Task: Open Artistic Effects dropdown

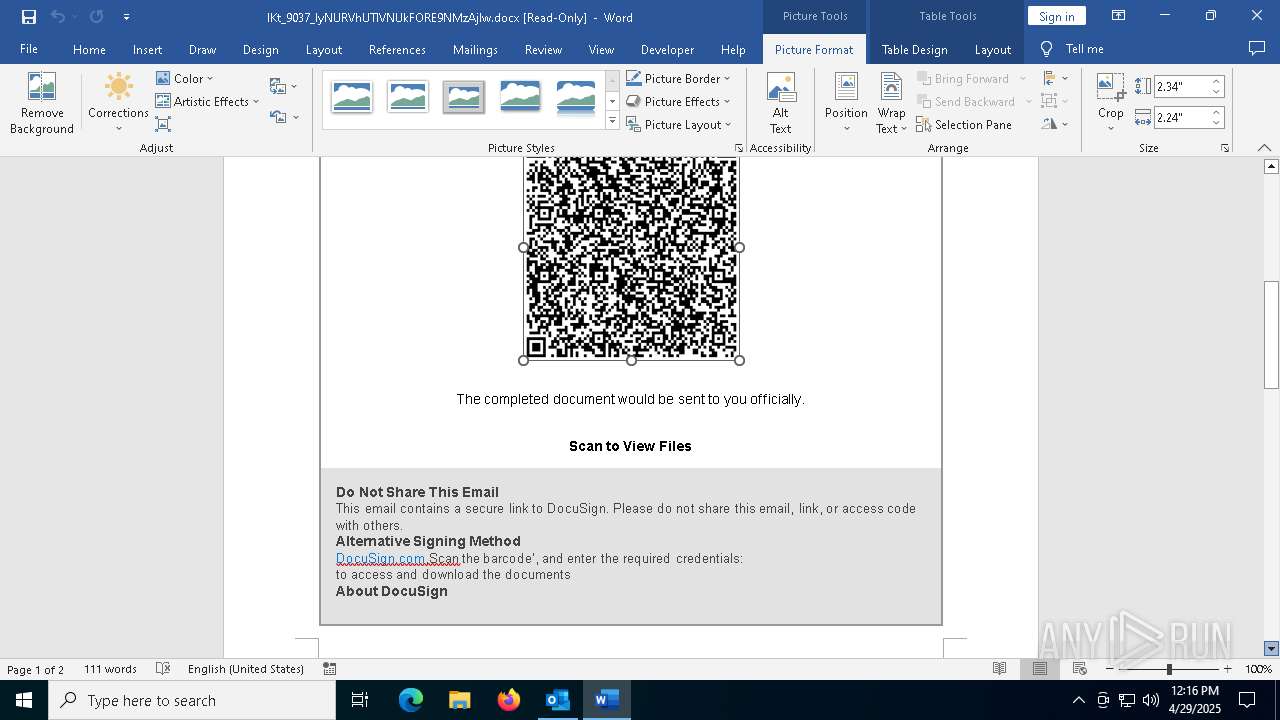Action: [x=207, y=101]
